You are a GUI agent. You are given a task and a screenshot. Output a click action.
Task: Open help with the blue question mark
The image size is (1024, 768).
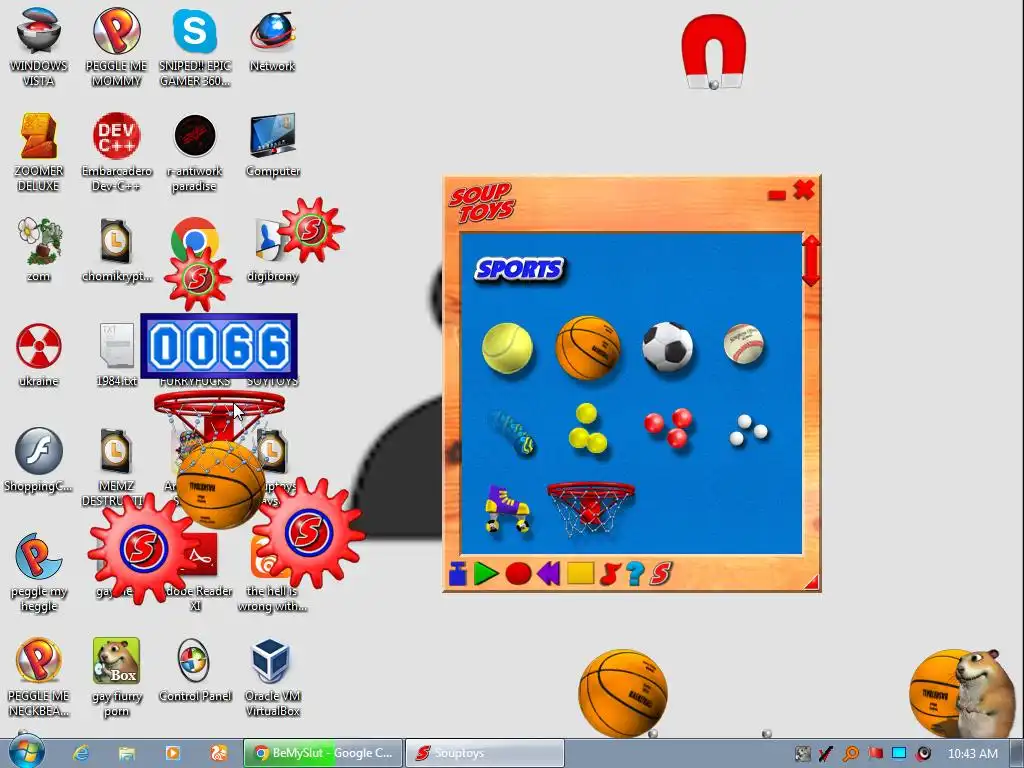(x=634, y=574)
